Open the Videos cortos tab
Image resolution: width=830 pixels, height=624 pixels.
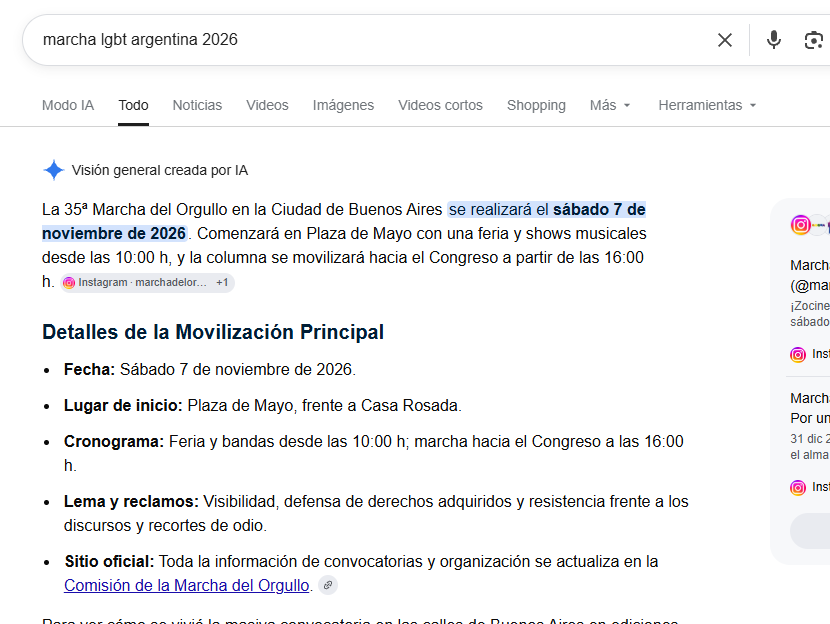(x=440, y=105)
